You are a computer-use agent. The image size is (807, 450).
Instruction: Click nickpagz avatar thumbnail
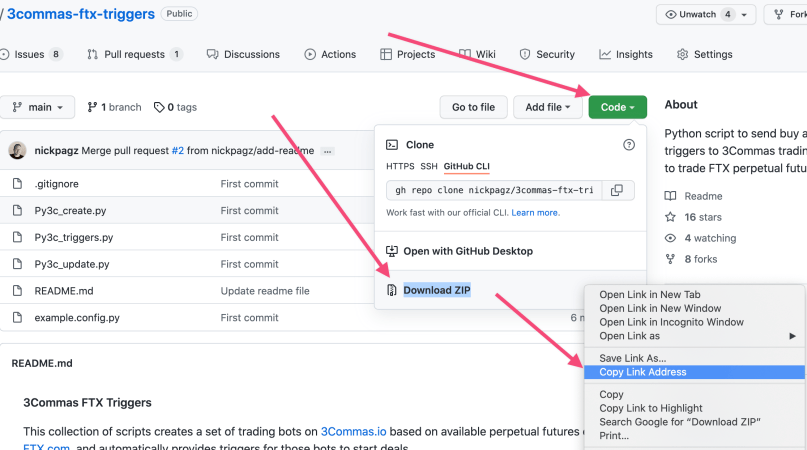tap(17, 150)
